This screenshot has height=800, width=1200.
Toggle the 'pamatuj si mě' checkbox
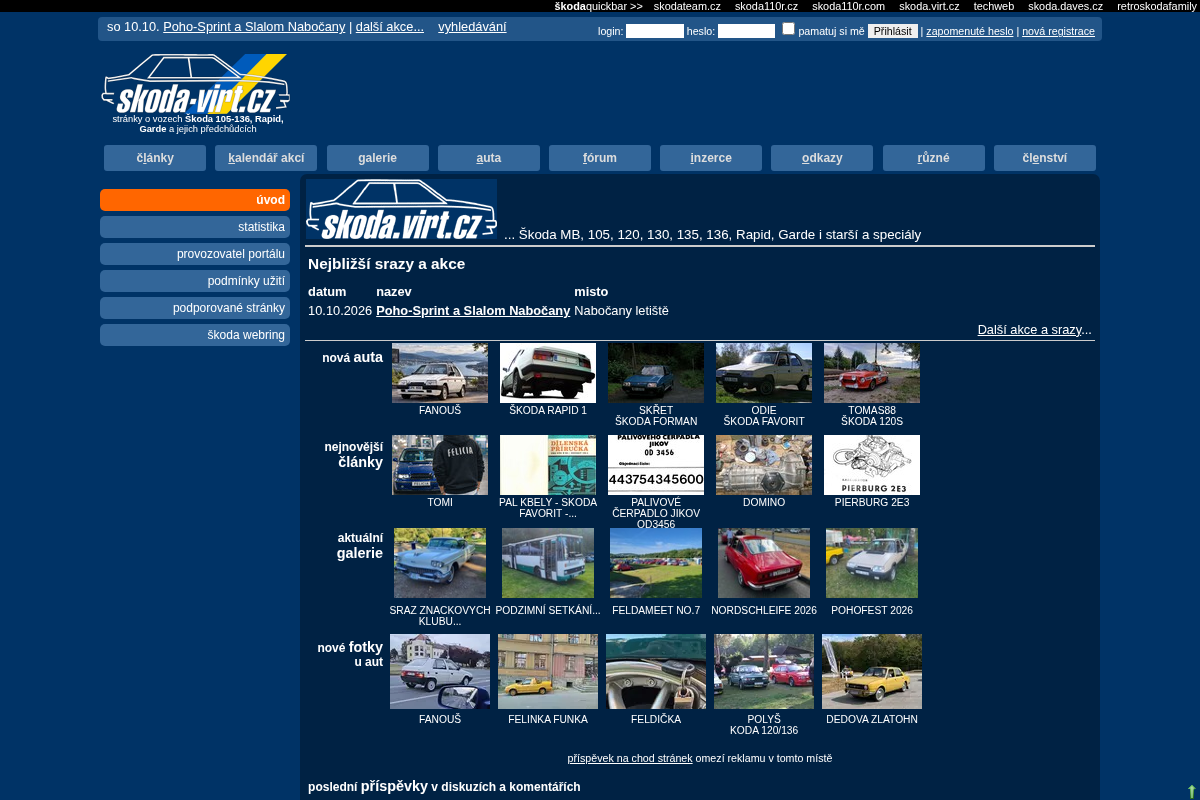tap(788, 29)
